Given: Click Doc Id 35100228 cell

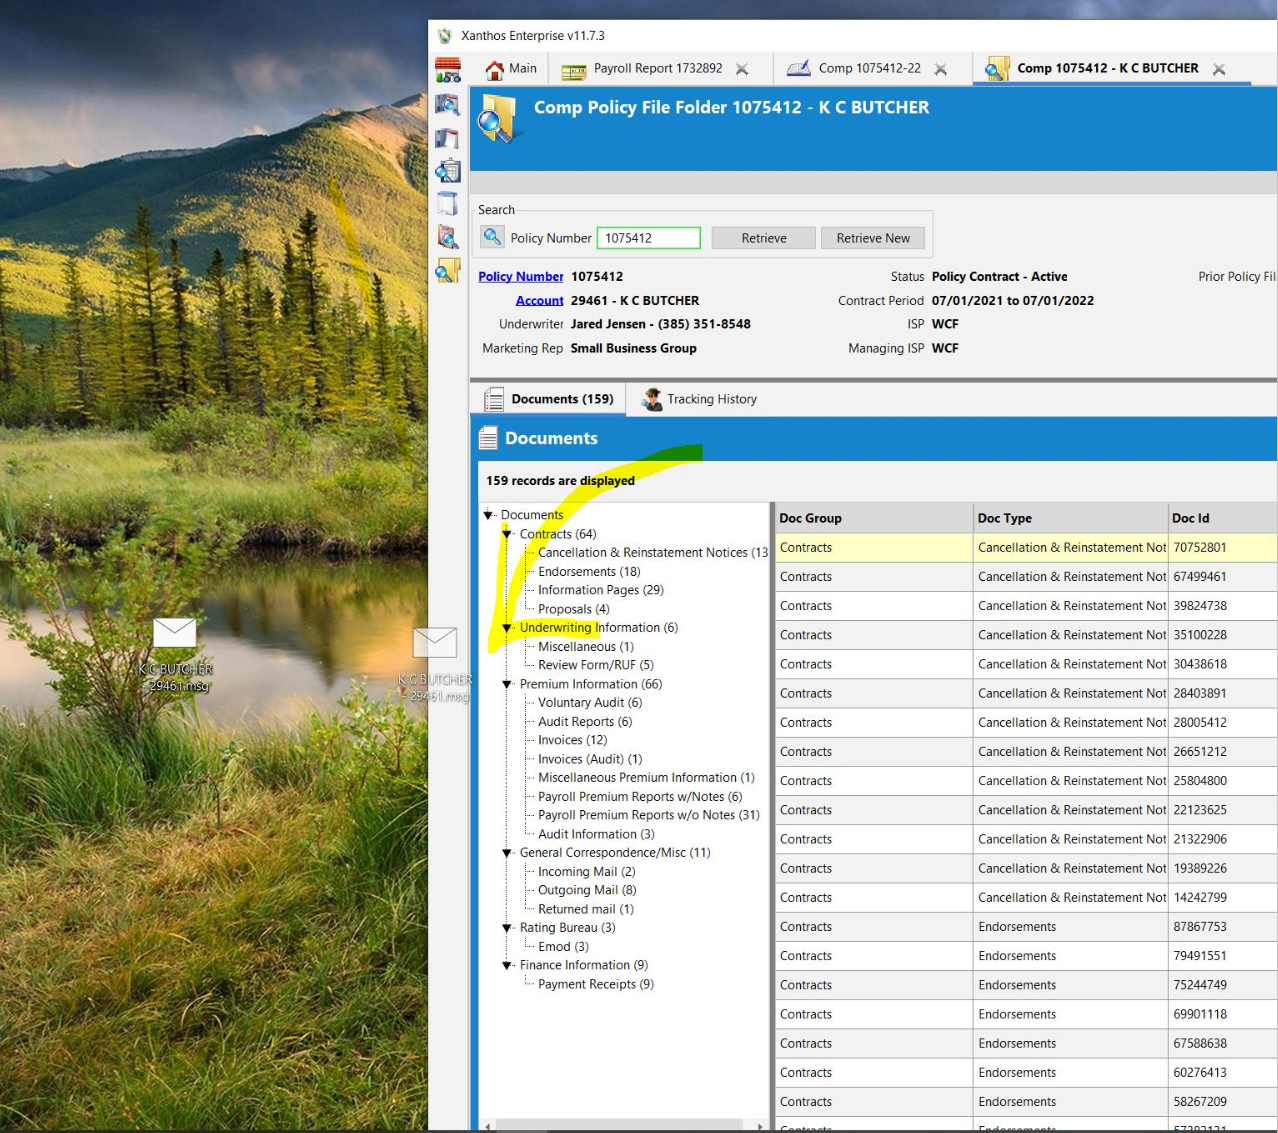Looking at the screenshot, I should pos(1222,635).
